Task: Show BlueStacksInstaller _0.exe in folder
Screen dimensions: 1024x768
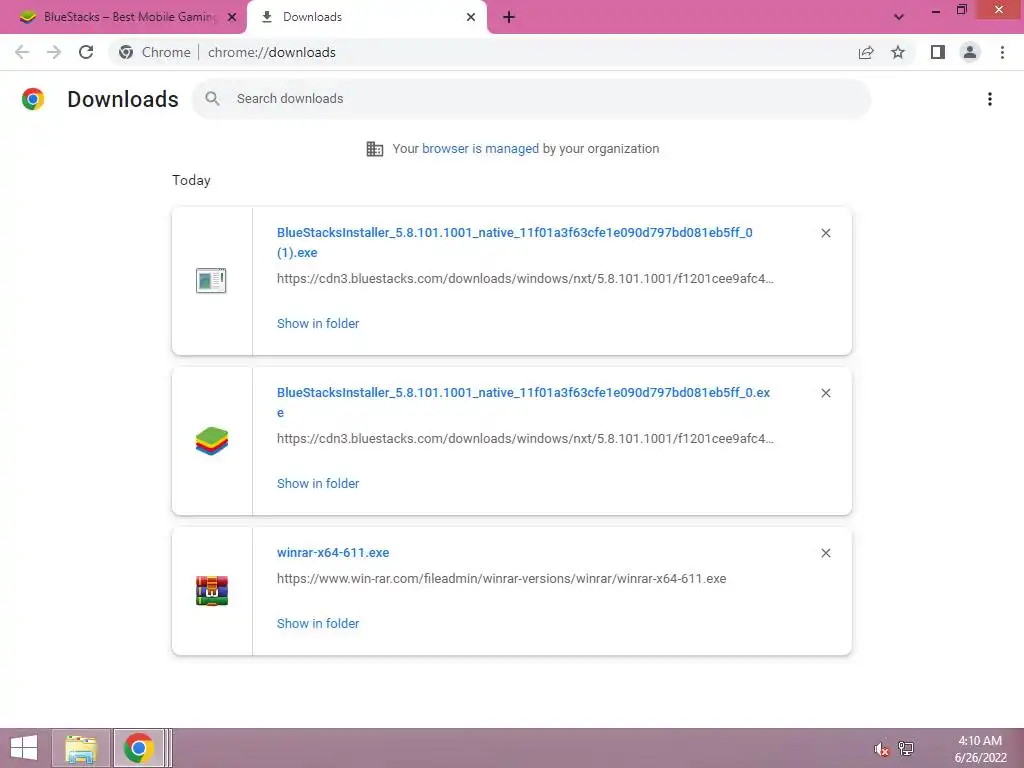Action: point(318,483)
